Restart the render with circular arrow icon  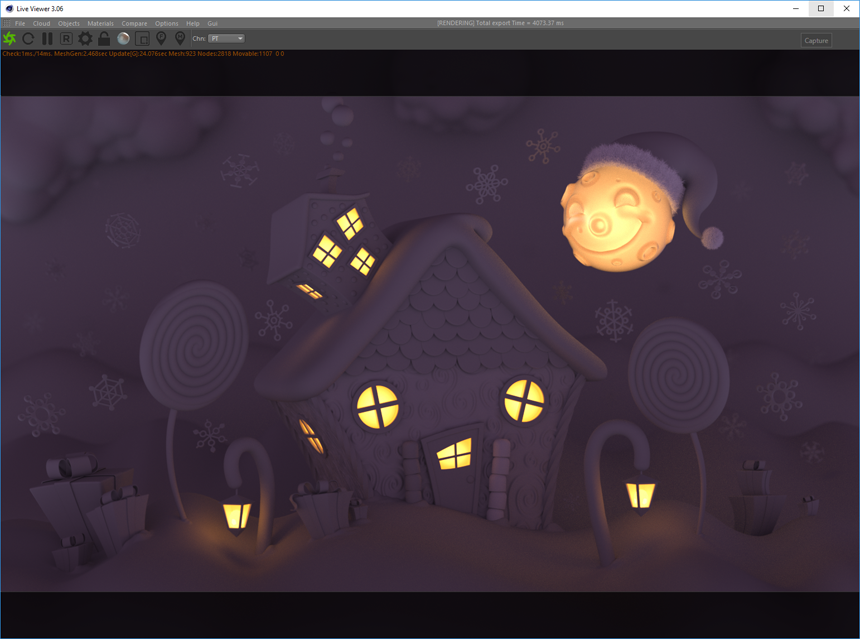click(x=29, y=38)
